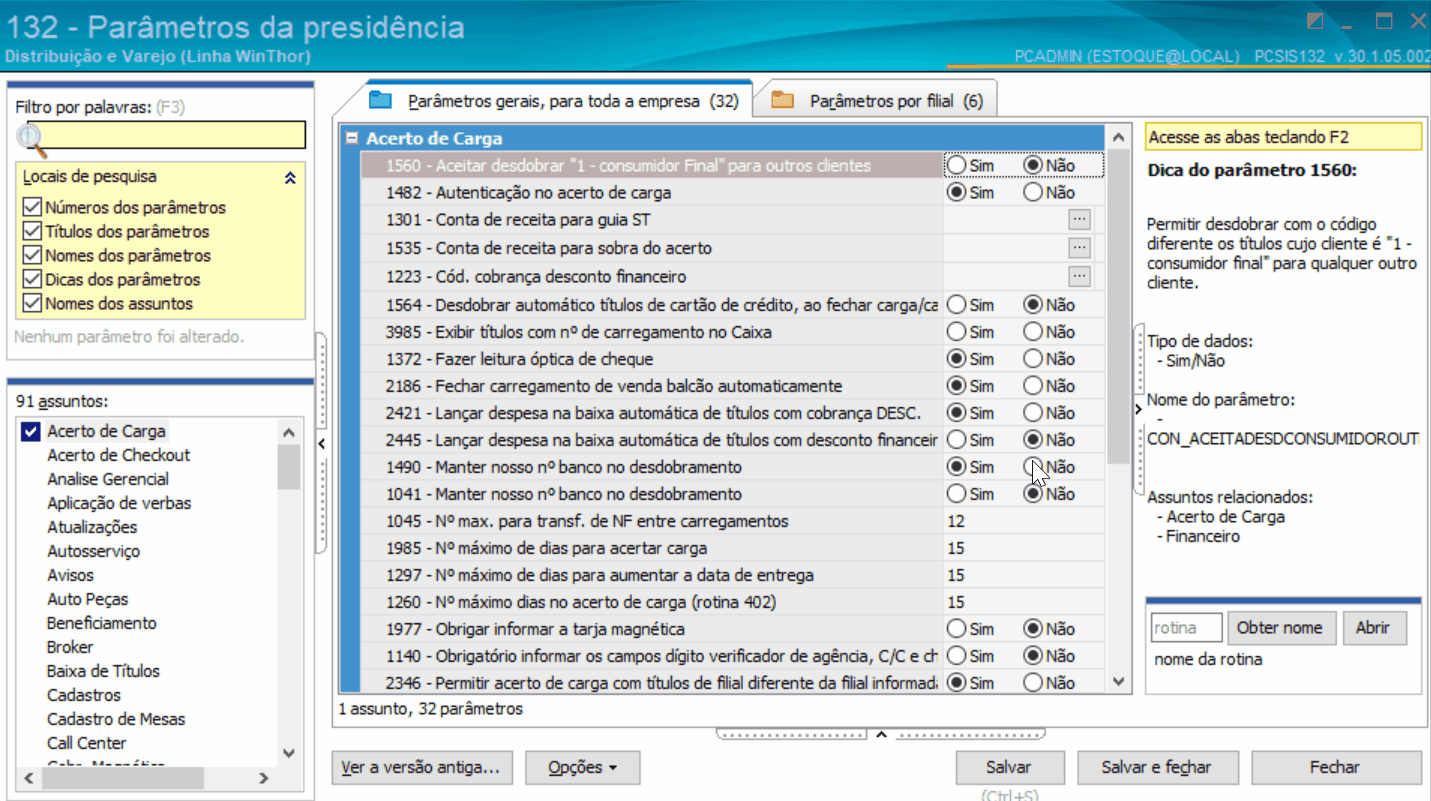
Task: Open lookup button for parameter 1223
Action: tap(1079, 275)
